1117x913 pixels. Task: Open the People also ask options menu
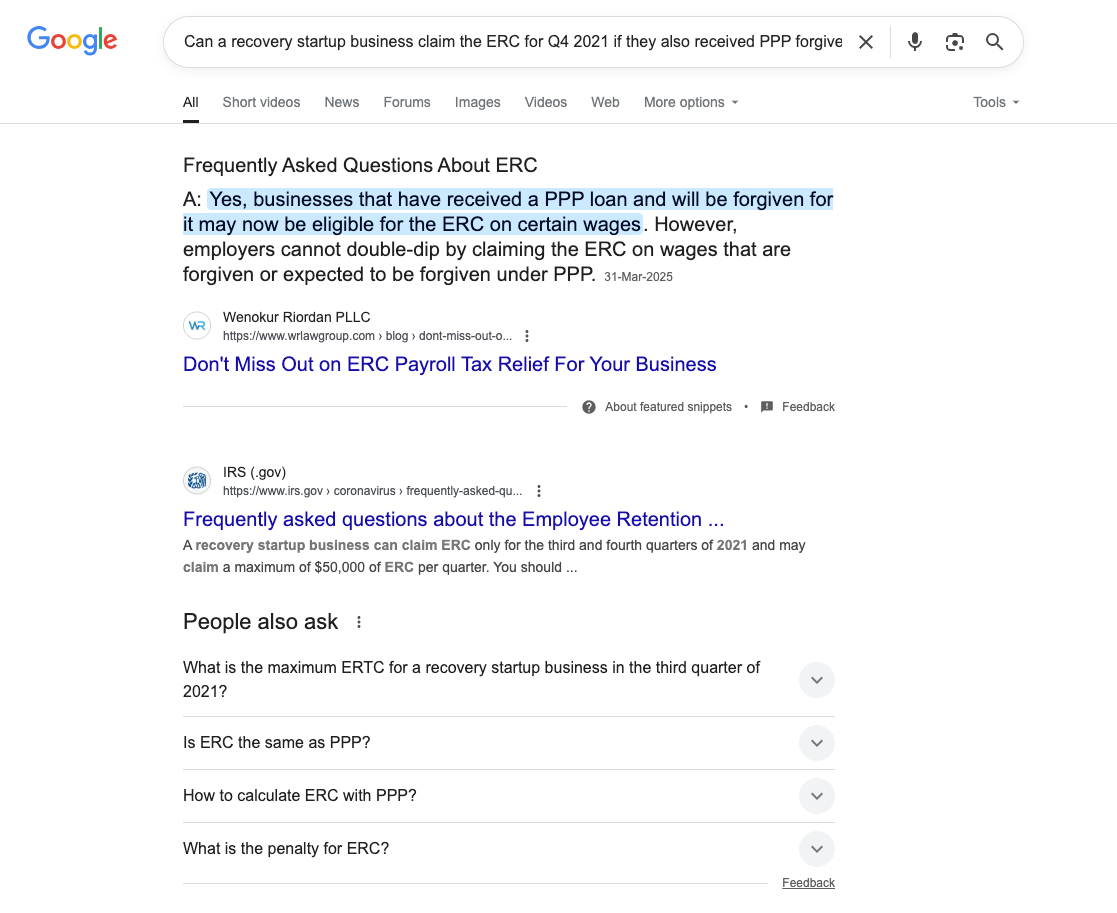[359, 622]
